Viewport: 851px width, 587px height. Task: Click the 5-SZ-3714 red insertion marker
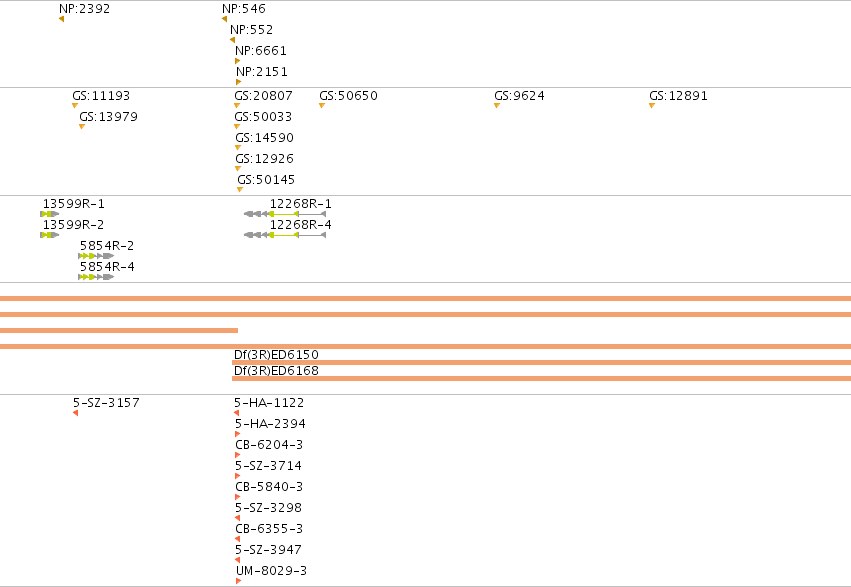[x=238, y=476]
